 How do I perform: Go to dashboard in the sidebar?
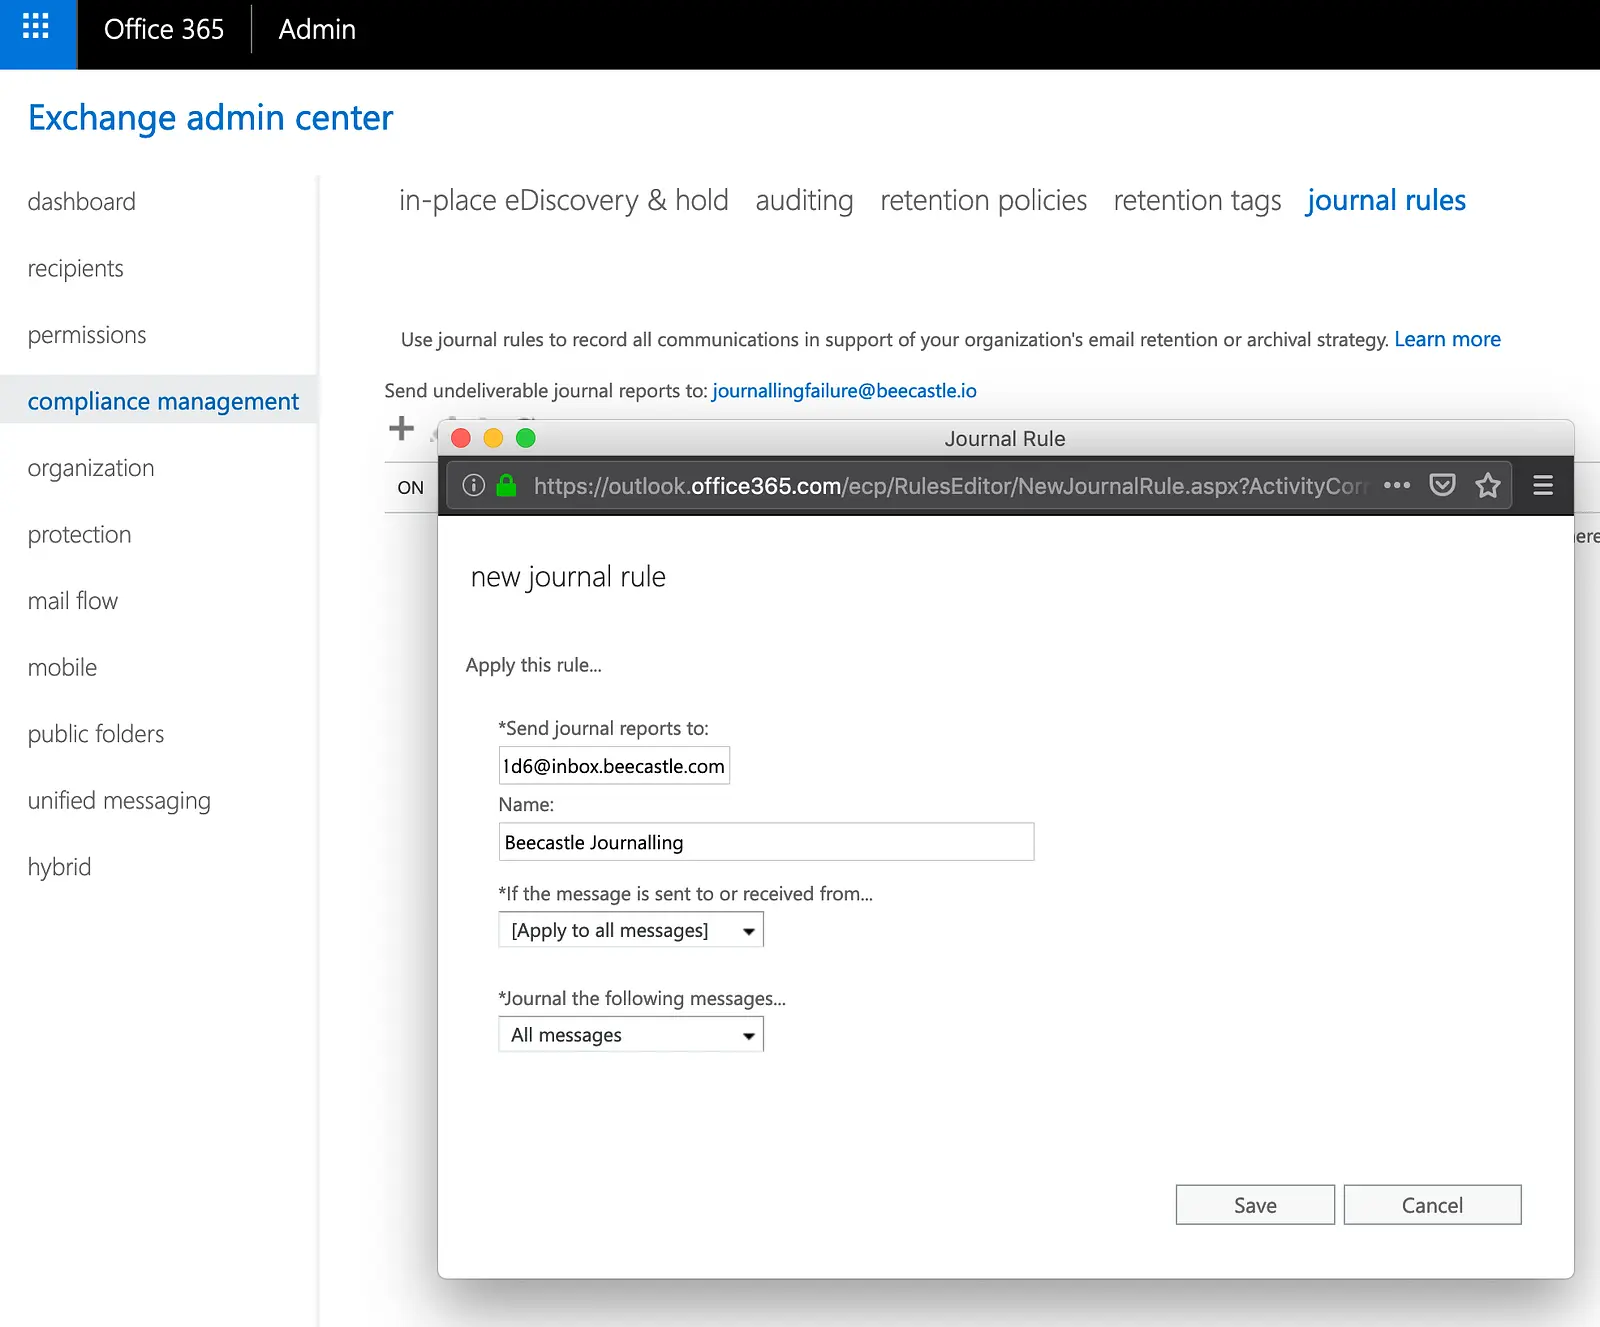(82, 202)
